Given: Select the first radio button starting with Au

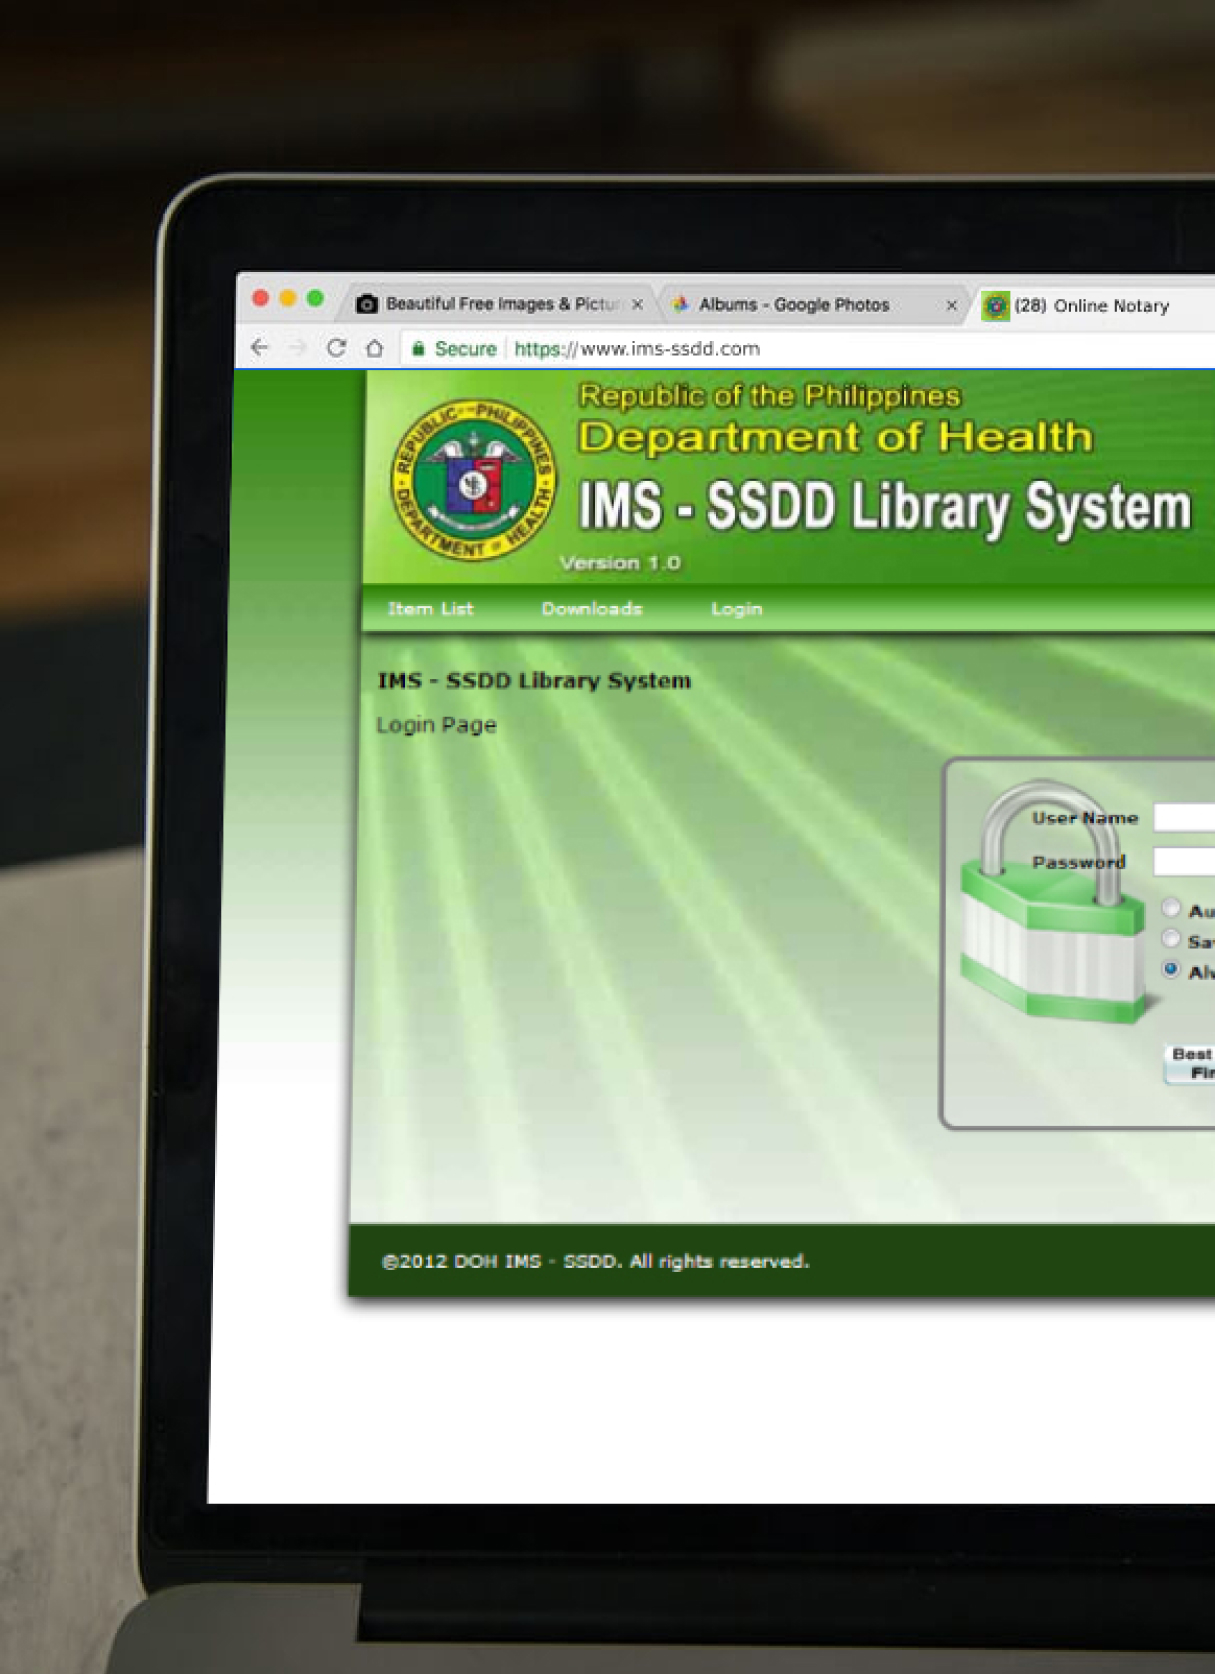Looking at the screenshot, I should tap(1171, 908).
